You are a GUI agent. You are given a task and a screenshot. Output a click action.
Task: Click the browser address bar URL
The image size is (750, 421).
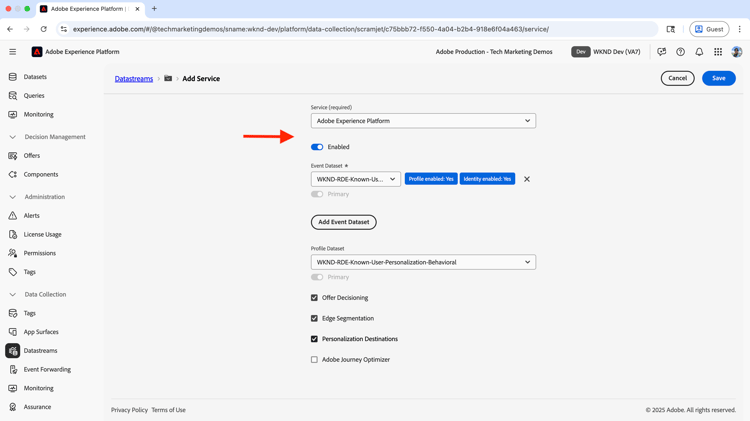[311, 29]
